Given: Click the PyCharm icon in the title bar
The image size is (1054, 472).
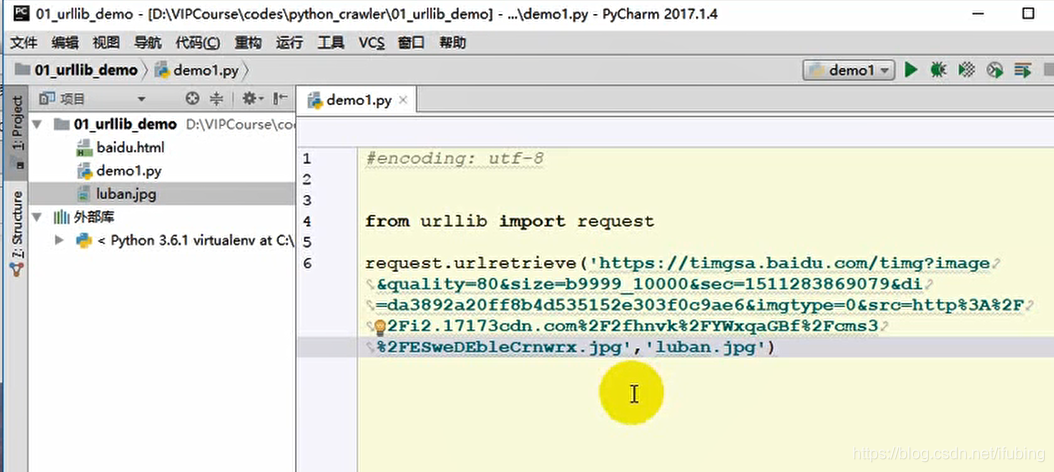Looking at the screenshot, I should point(22,13).
